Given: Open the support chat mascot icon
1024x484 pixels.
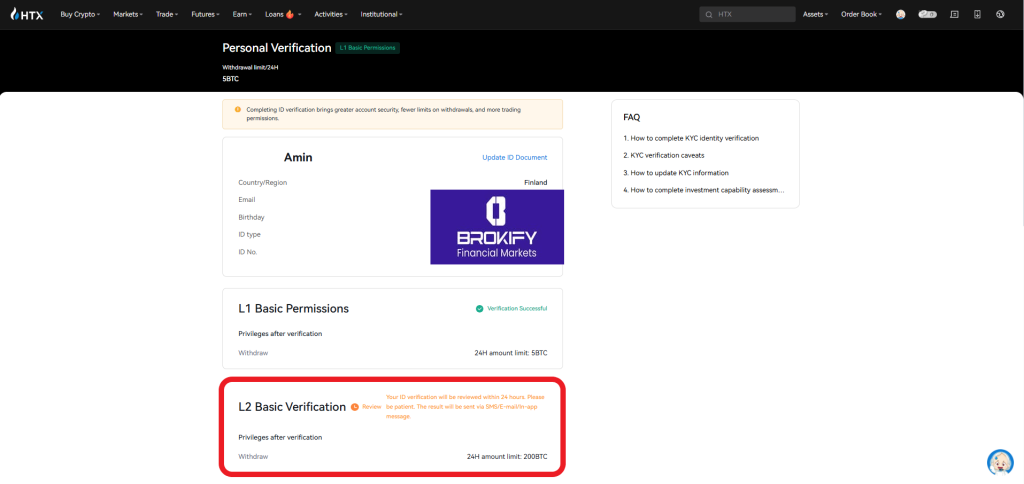Looking at the screenshot, I should point(1000,462).
